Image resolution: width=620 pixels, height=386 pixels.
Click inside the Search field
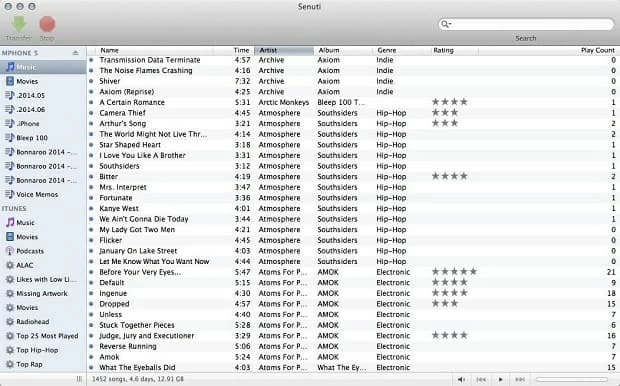coord(526,24)
